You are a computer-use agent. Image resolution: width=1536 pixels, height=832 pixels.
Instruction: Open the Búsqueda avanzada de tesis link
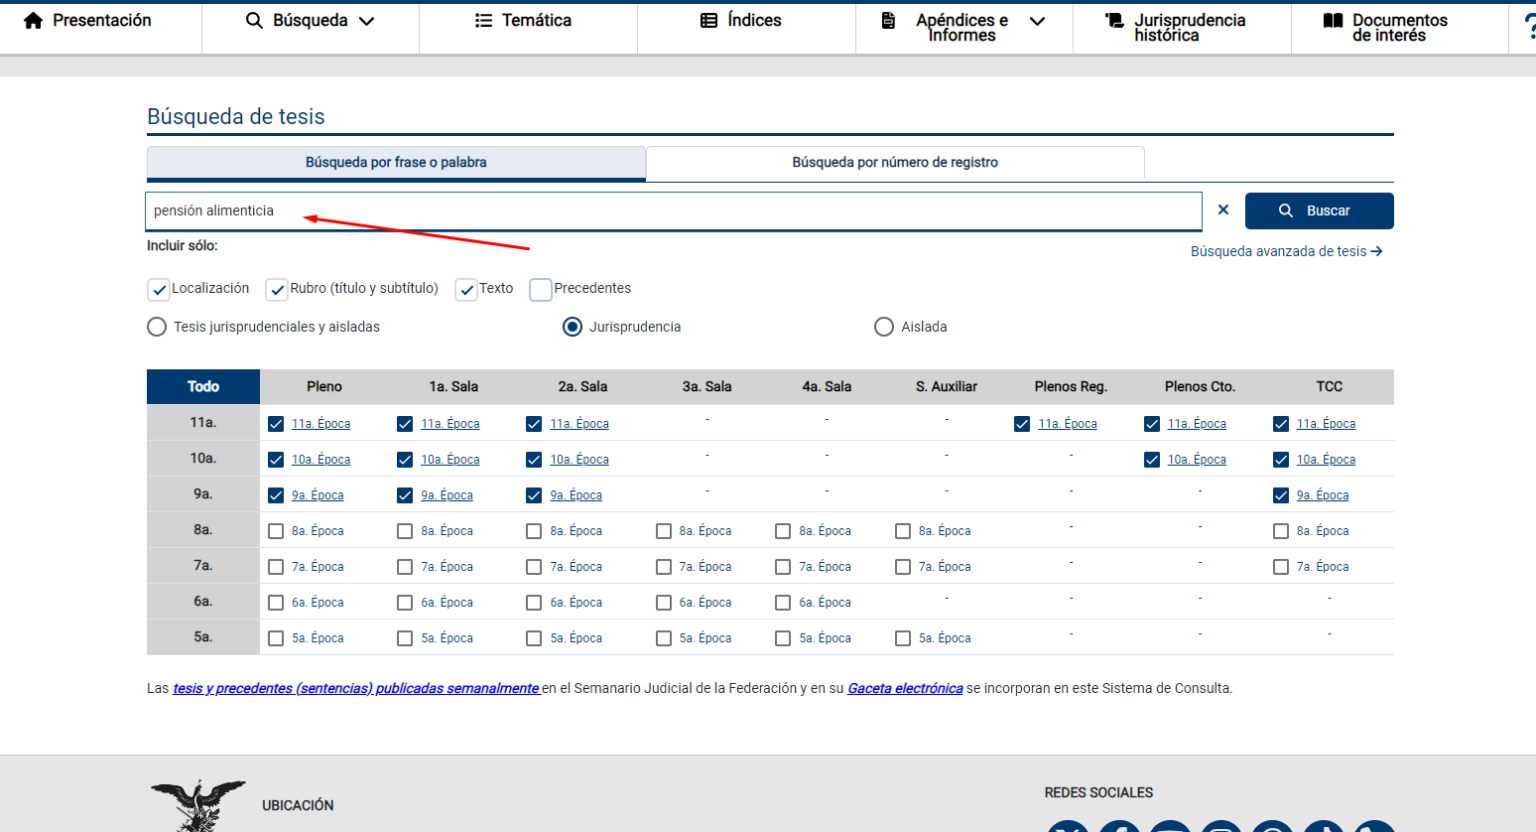1286,252
